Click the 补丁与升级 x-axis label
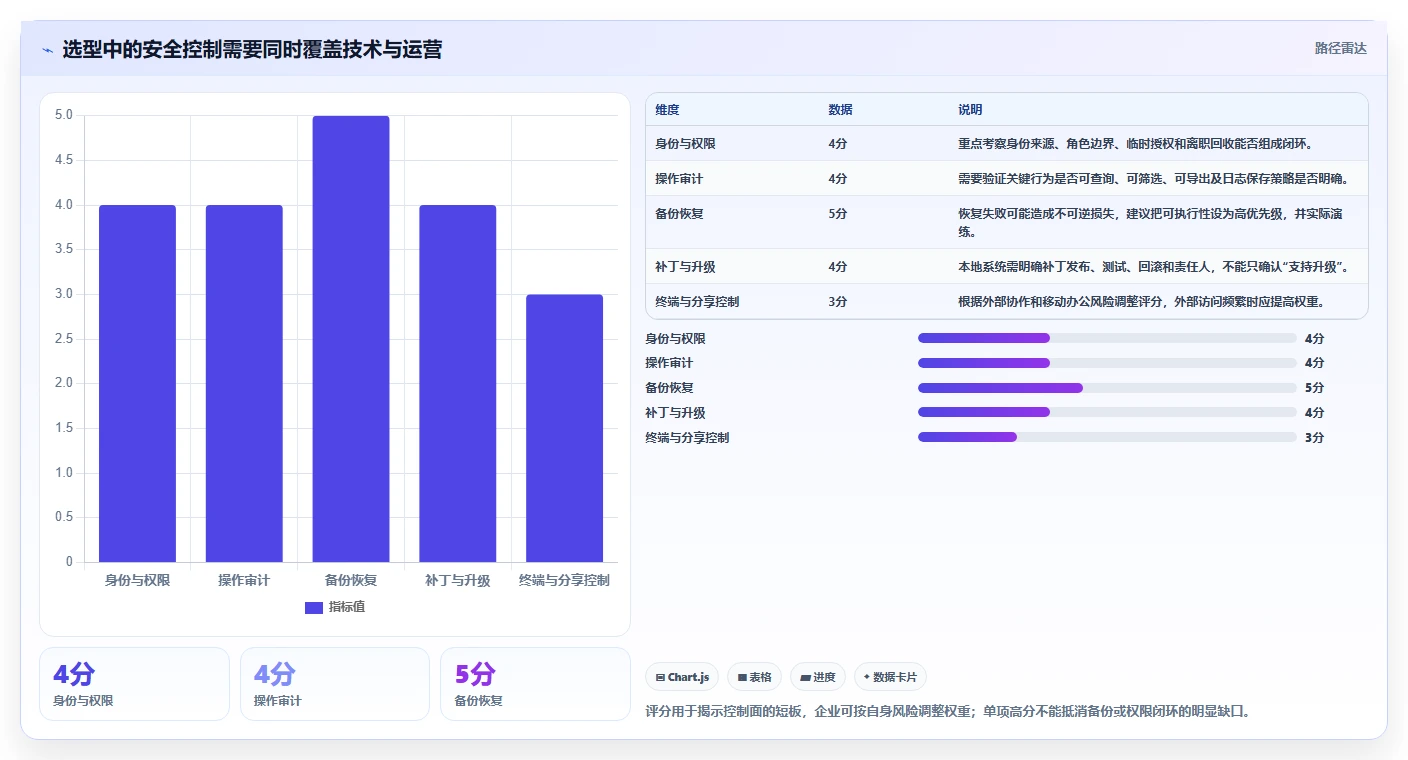This screenshot has width=1408, height=760. pos(458,580)
